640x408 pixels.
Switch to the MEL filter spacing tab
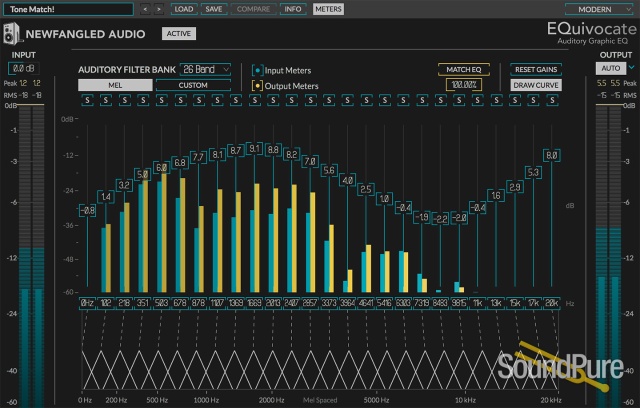(x=115, y=85)
